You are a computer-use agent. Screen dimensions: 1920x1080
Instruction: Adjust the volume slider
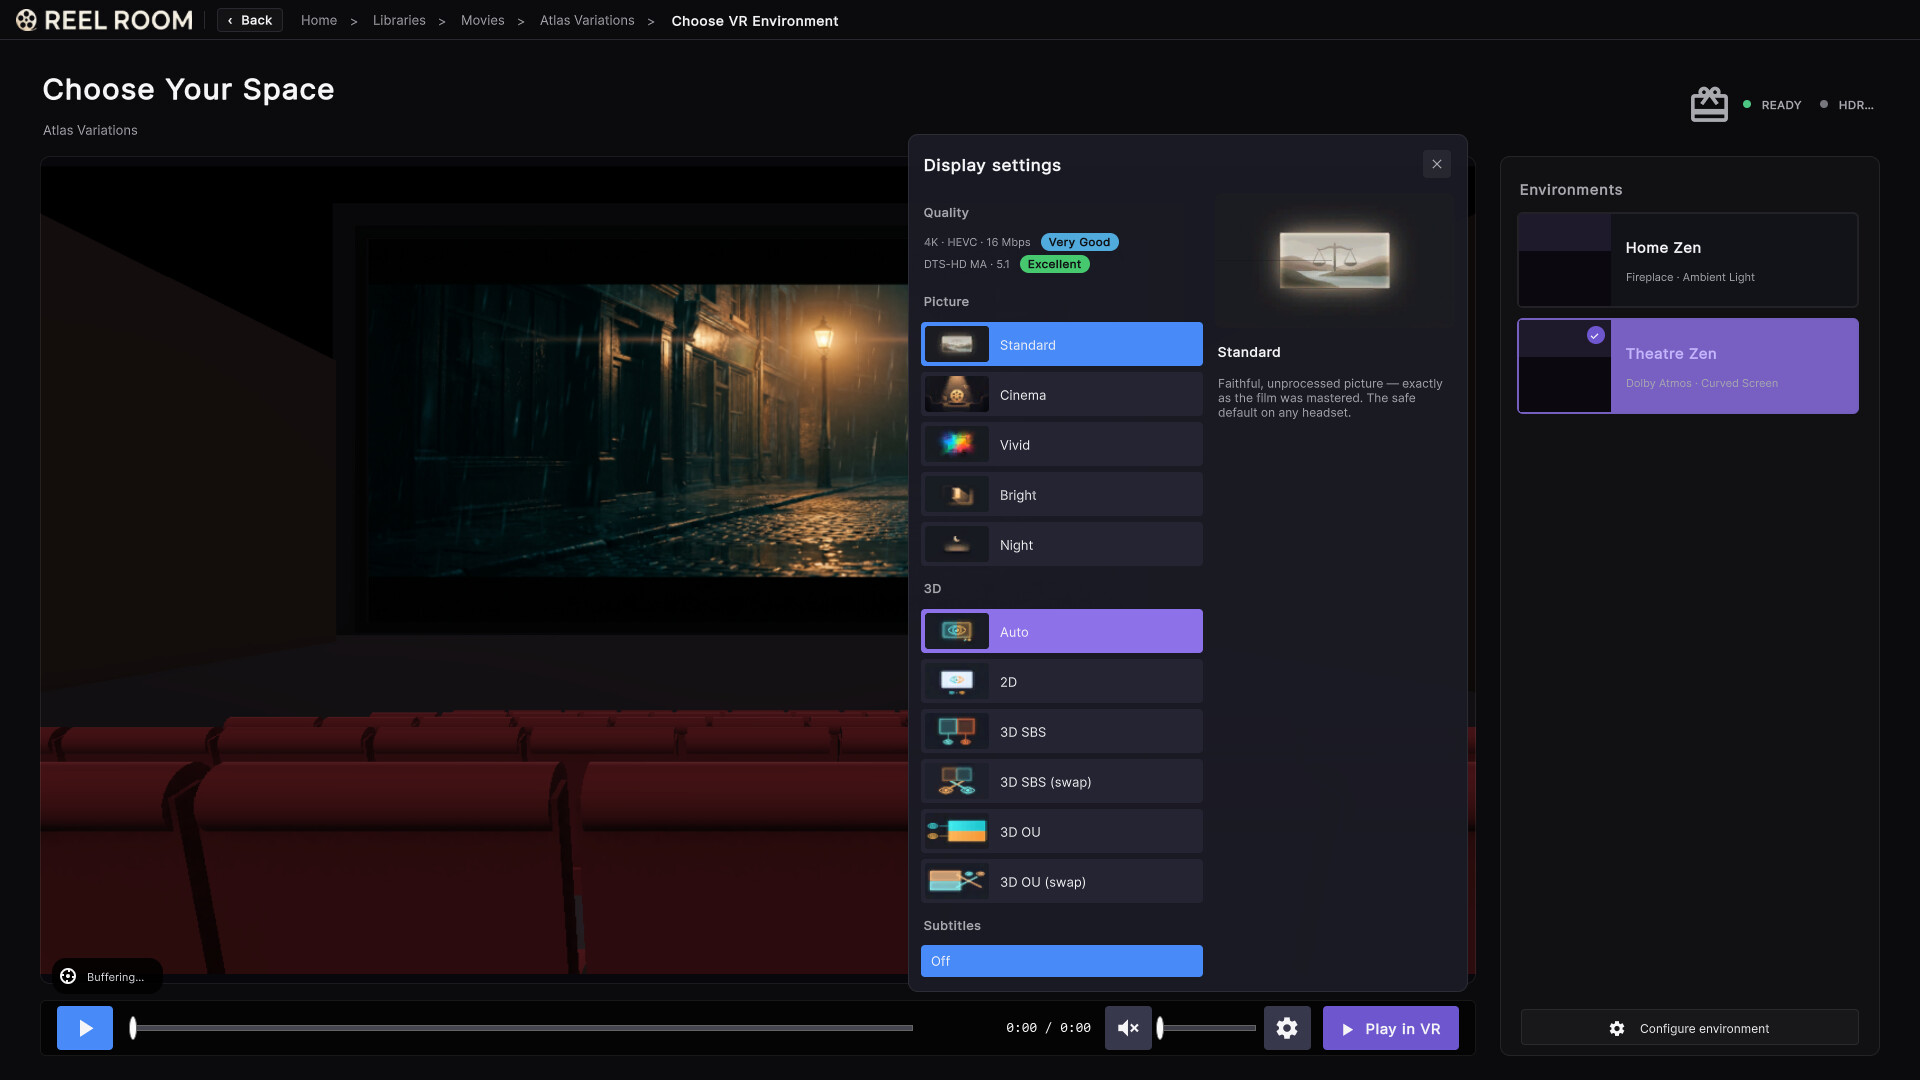[x=1207, y=1028]
